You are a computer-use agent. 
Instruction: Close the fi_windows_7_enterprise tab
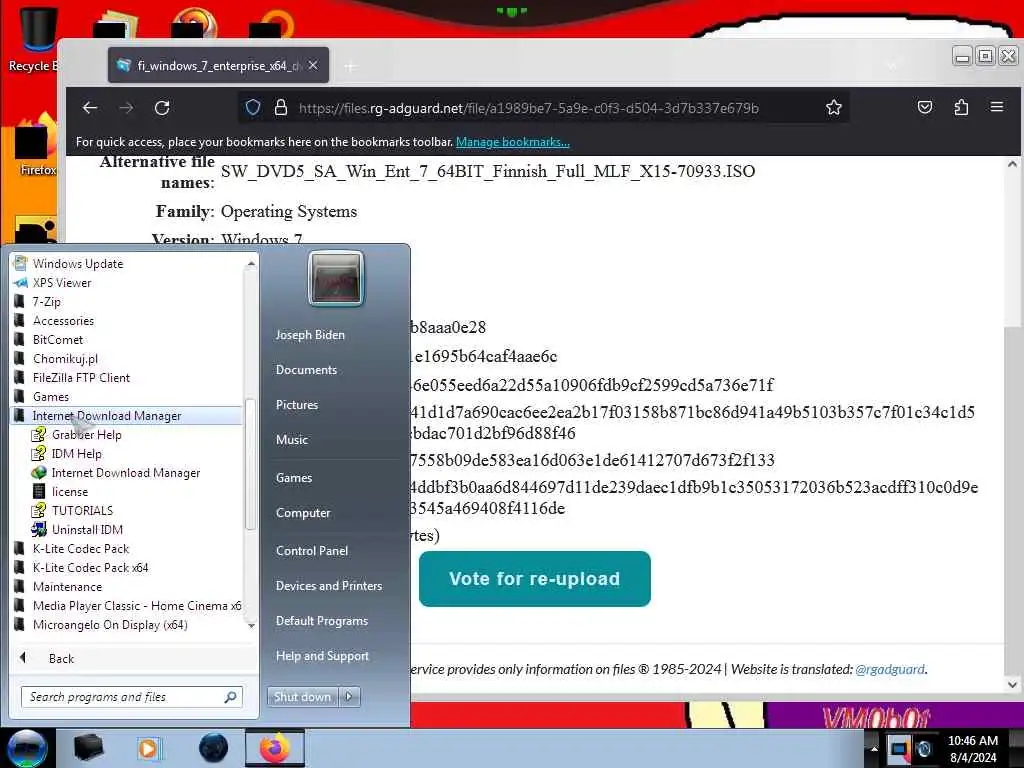(313, 65)
